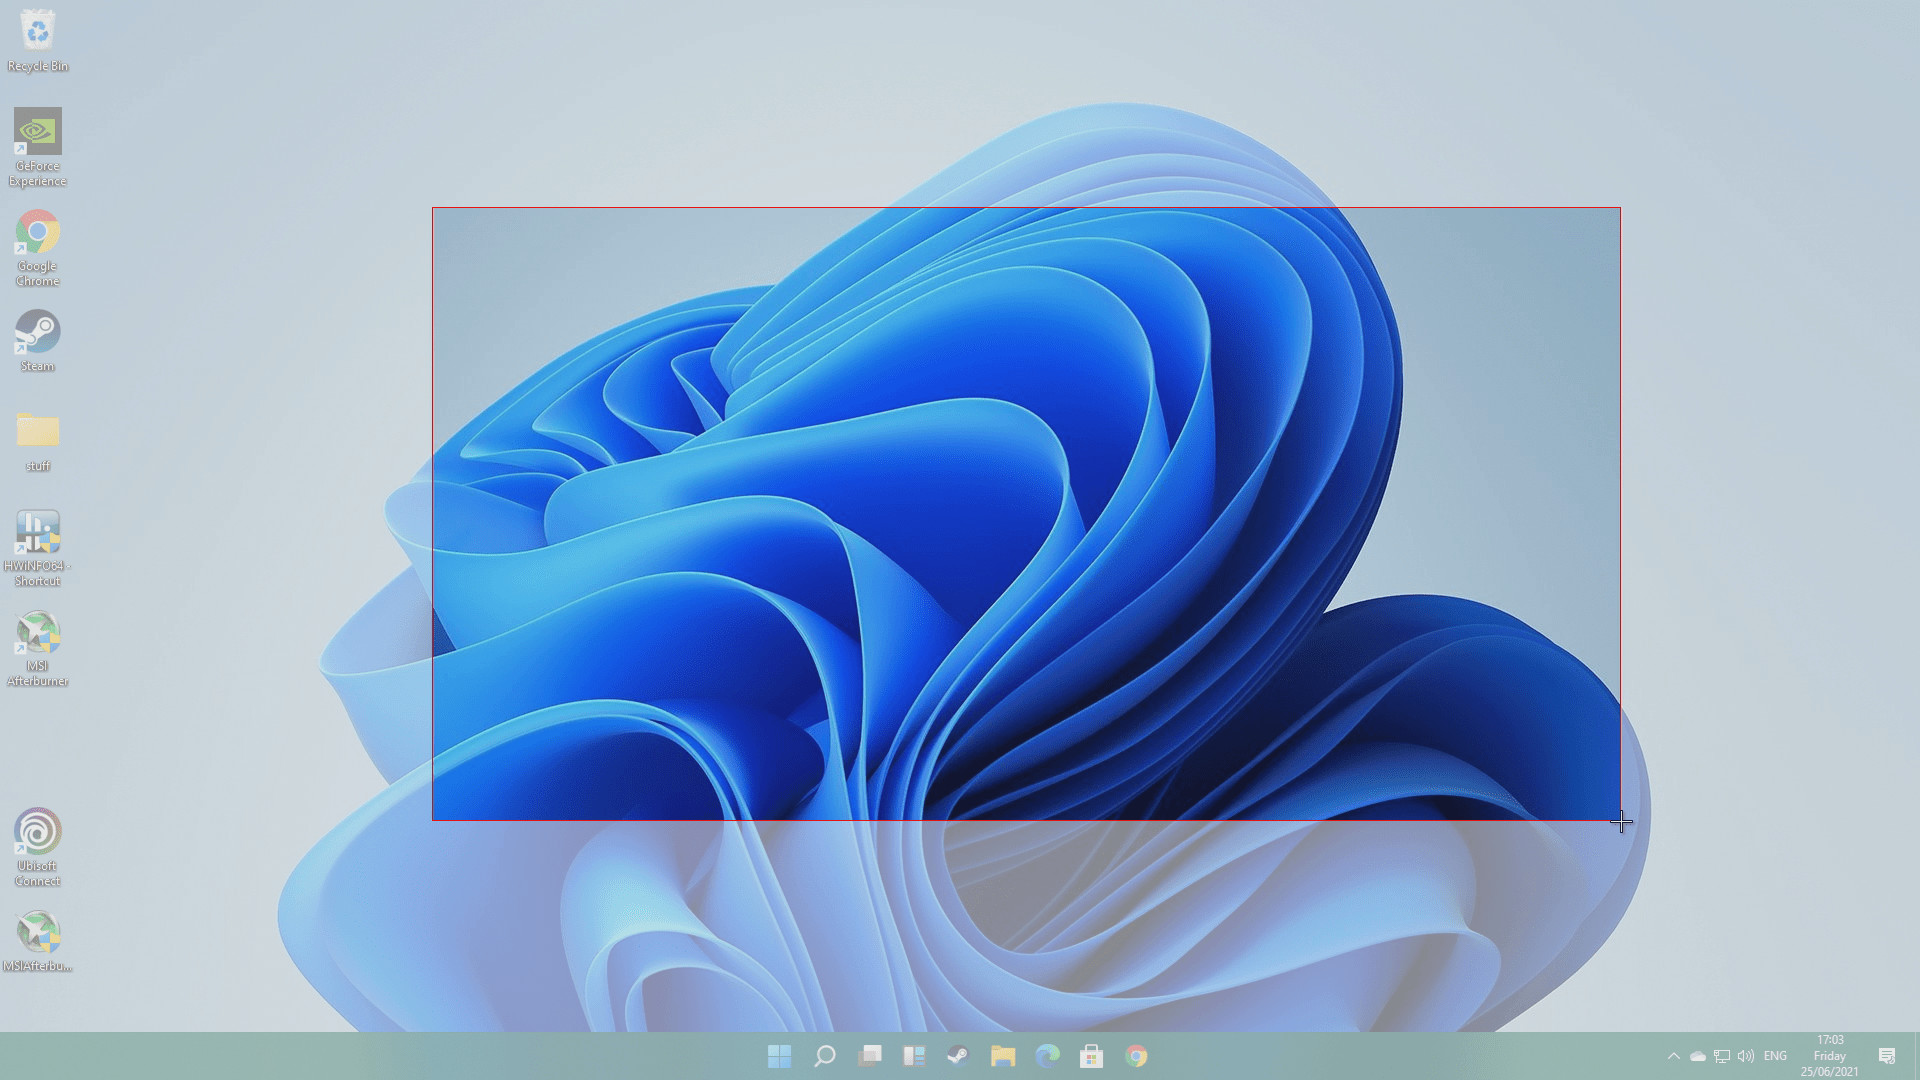The height and width of the screenshot is (1080, 1920).
Task: Open Steam from the taskbar
Action: [x=958, y=1056]
